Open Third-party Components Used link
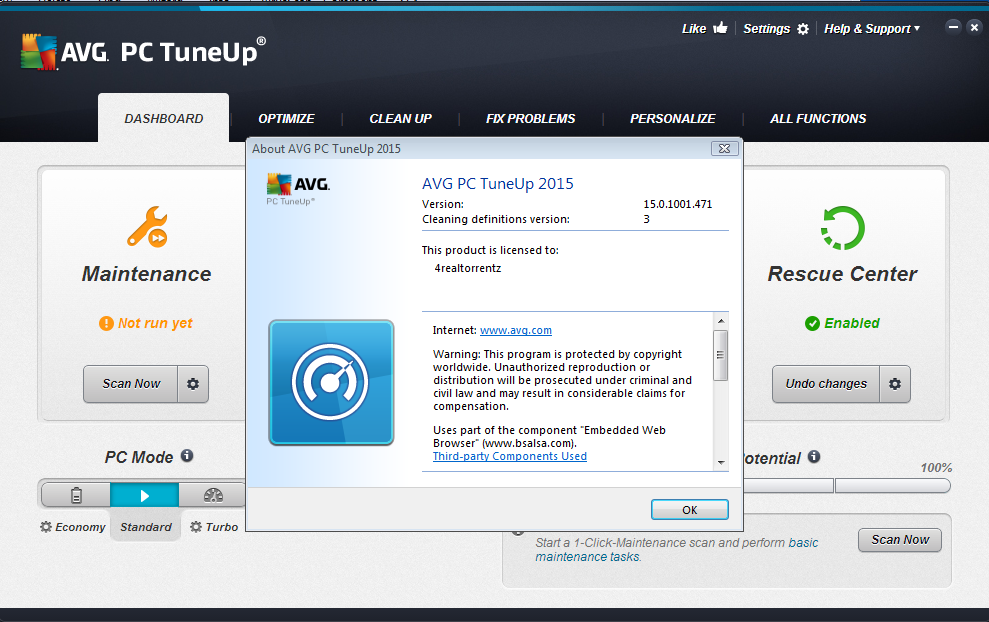This screenshot has width=989, height=622. [510, 456]
